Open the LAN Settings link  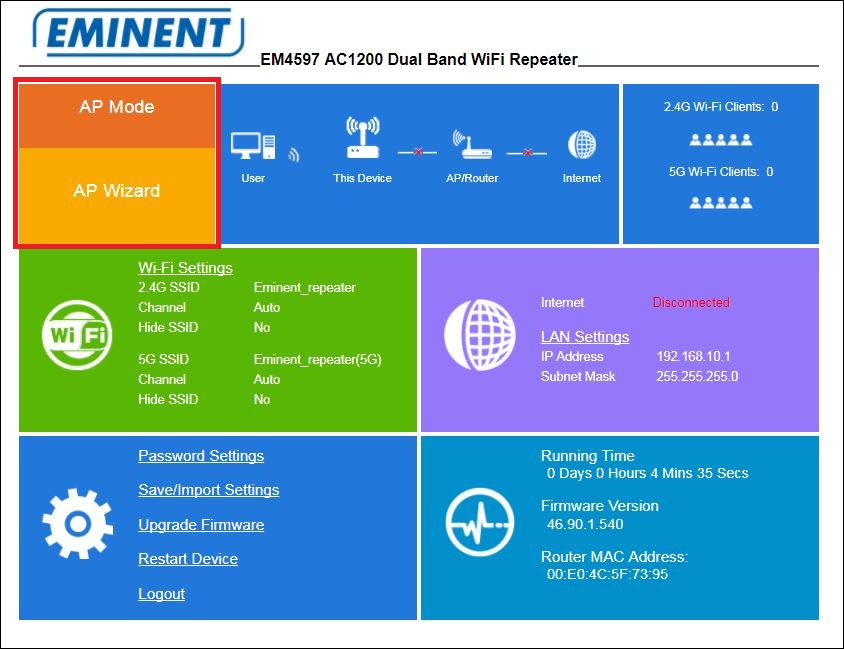[585, 336]
